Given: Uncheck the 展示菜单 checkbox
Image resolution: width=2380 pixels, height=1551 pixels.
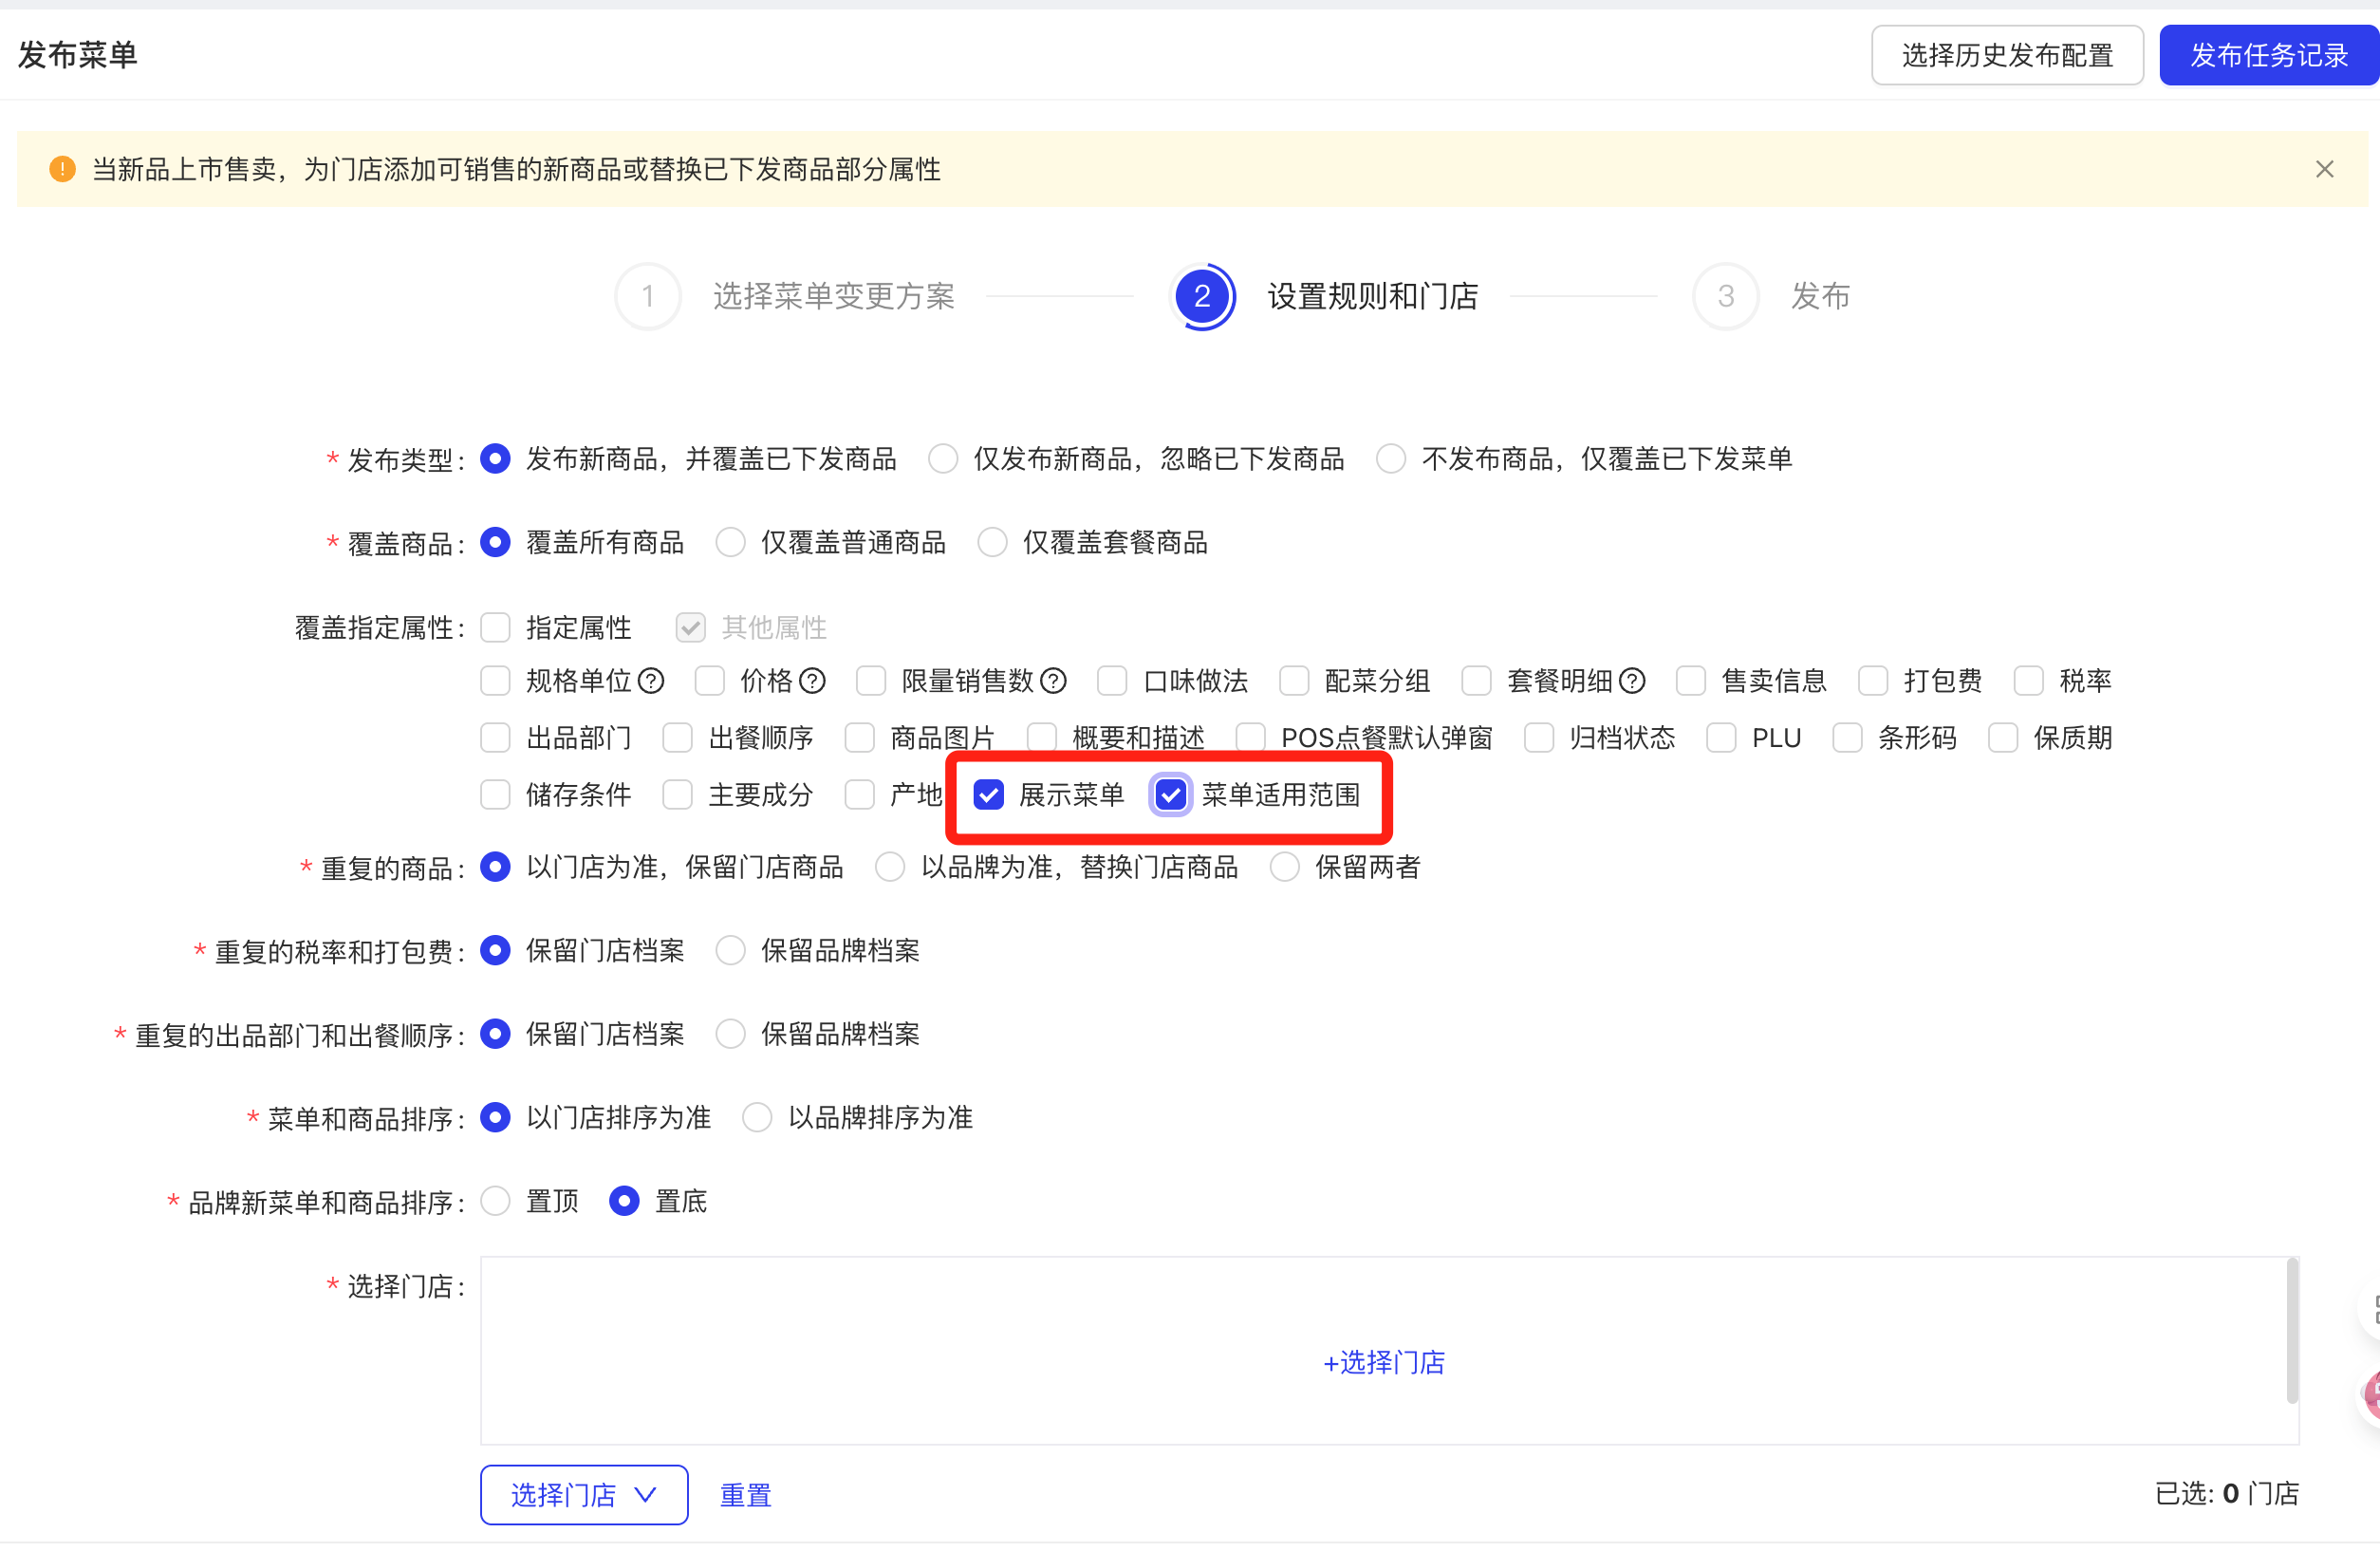Looking at the screenshot, I should [x=988, y=796].
